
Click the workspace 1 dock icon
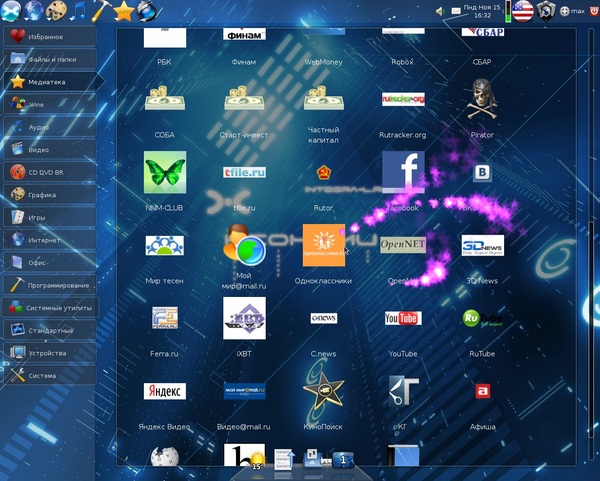pyautogui.click(x=343, y=460)
